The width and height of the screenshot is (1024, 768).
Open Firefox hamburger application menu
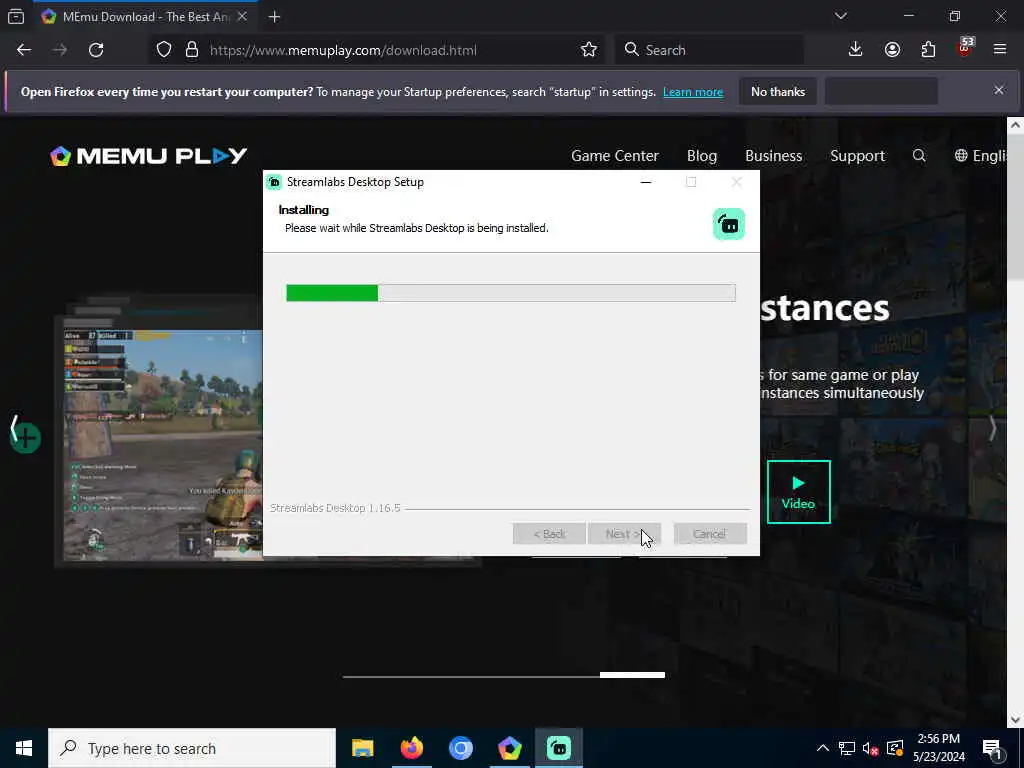[1000, 50]
